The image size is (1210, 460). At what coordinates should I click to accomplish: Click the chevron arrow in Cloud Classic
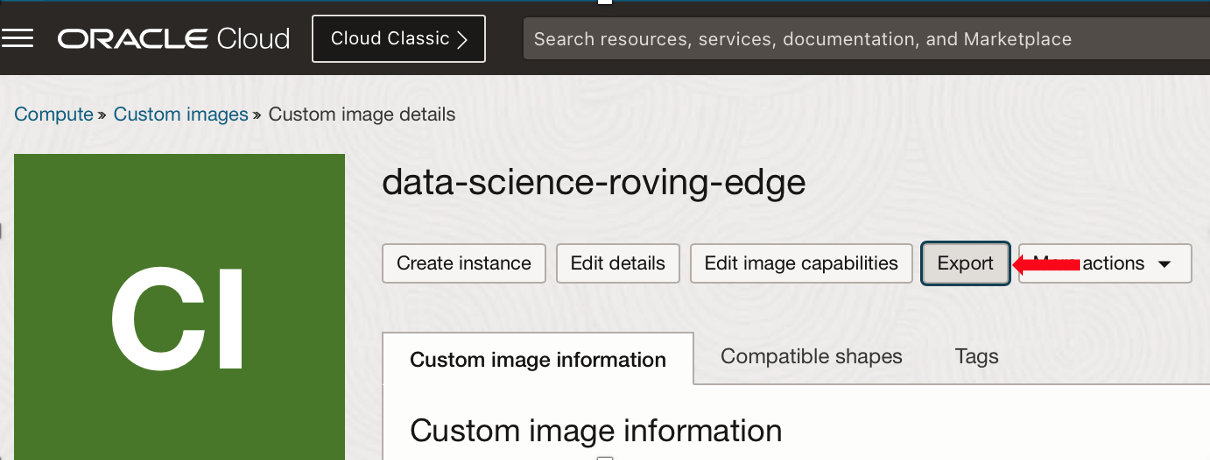pyautogui.click(x=462, y=39)
